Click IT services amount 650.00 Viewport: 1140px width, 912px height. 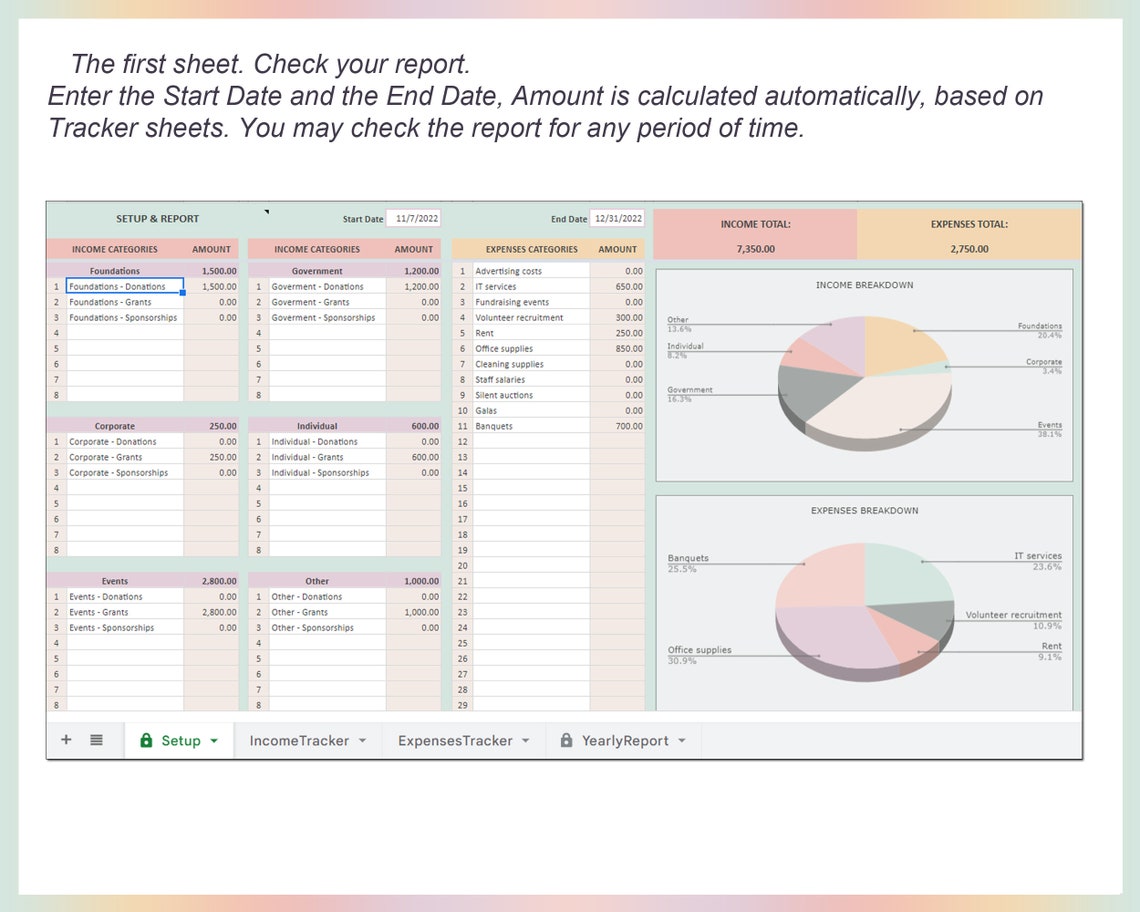[617, 286]
